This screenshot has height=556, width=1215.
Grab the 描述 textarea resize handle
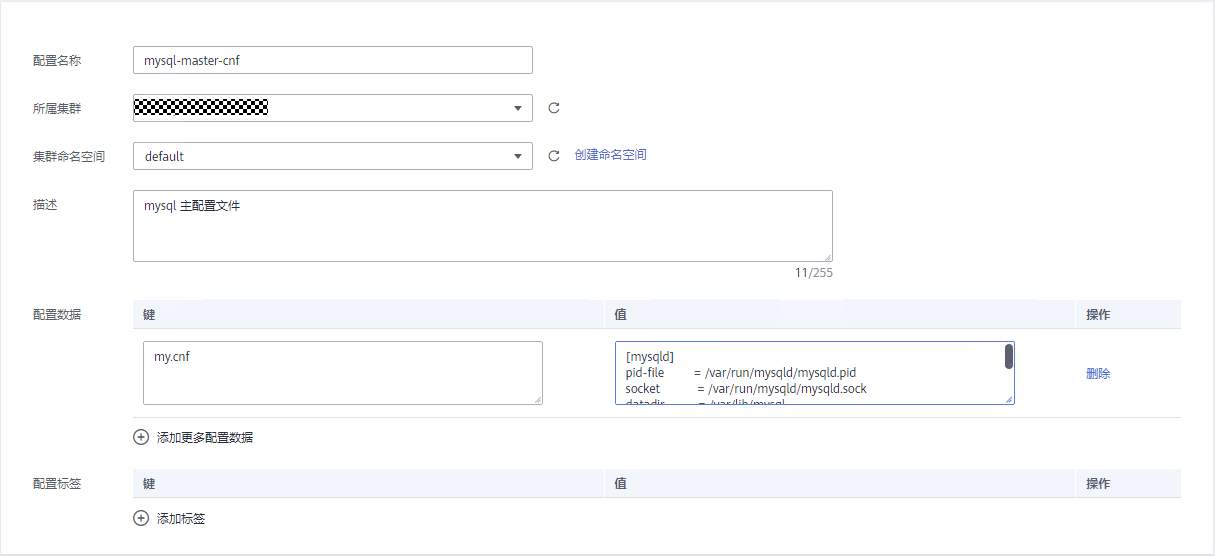[827, 257]
